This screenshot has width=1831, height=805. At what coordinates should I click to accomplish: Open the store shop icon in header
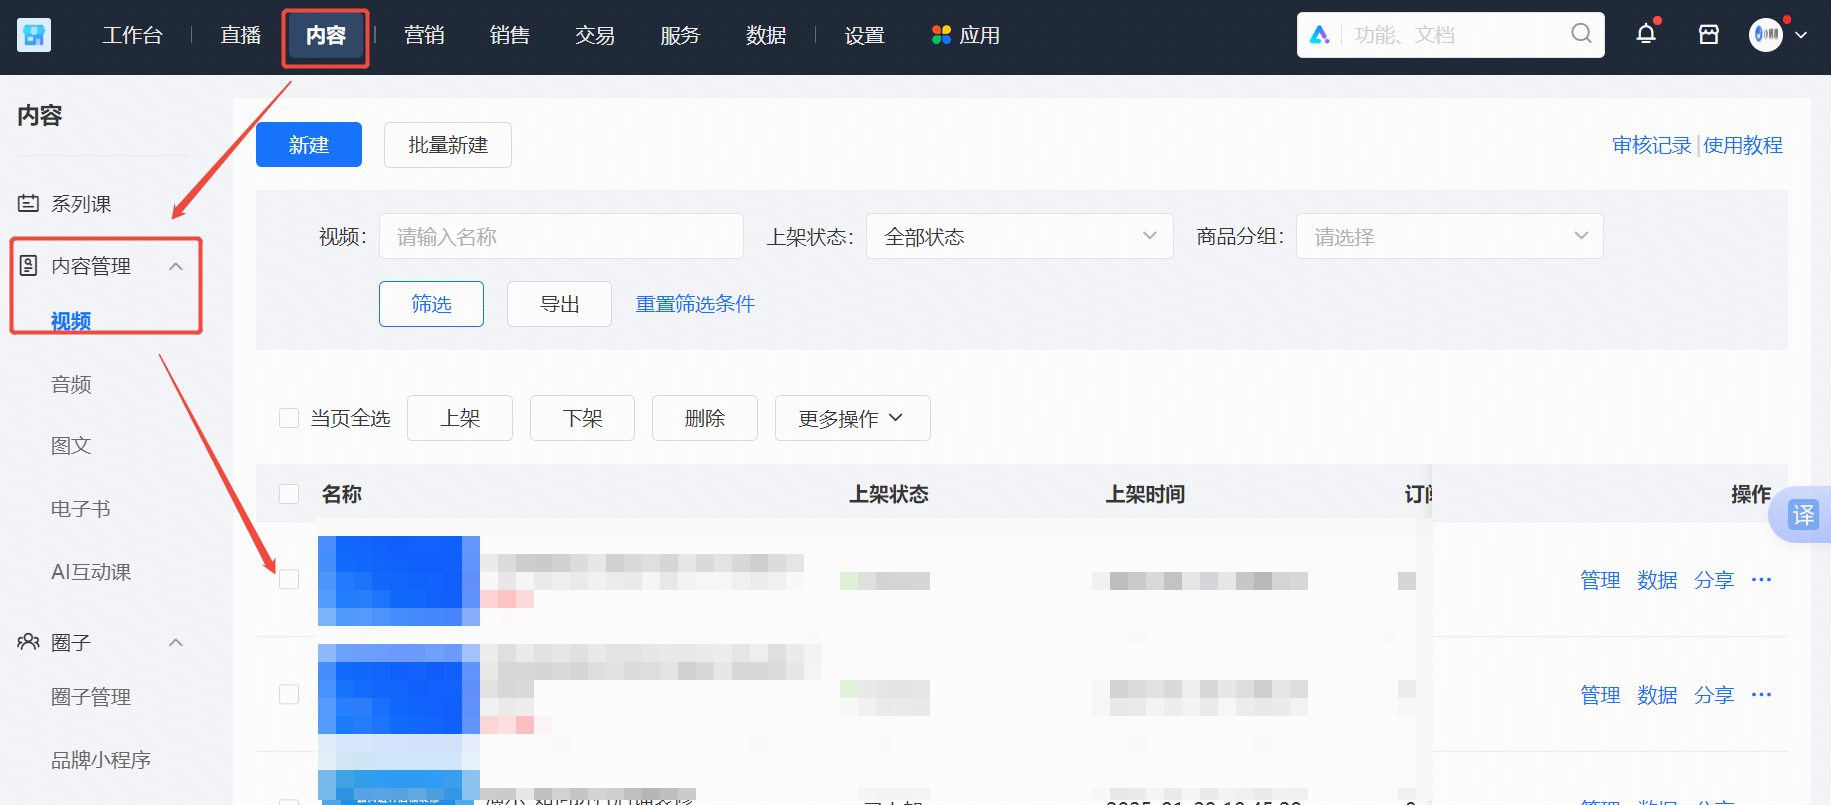tap(1709, 35)
